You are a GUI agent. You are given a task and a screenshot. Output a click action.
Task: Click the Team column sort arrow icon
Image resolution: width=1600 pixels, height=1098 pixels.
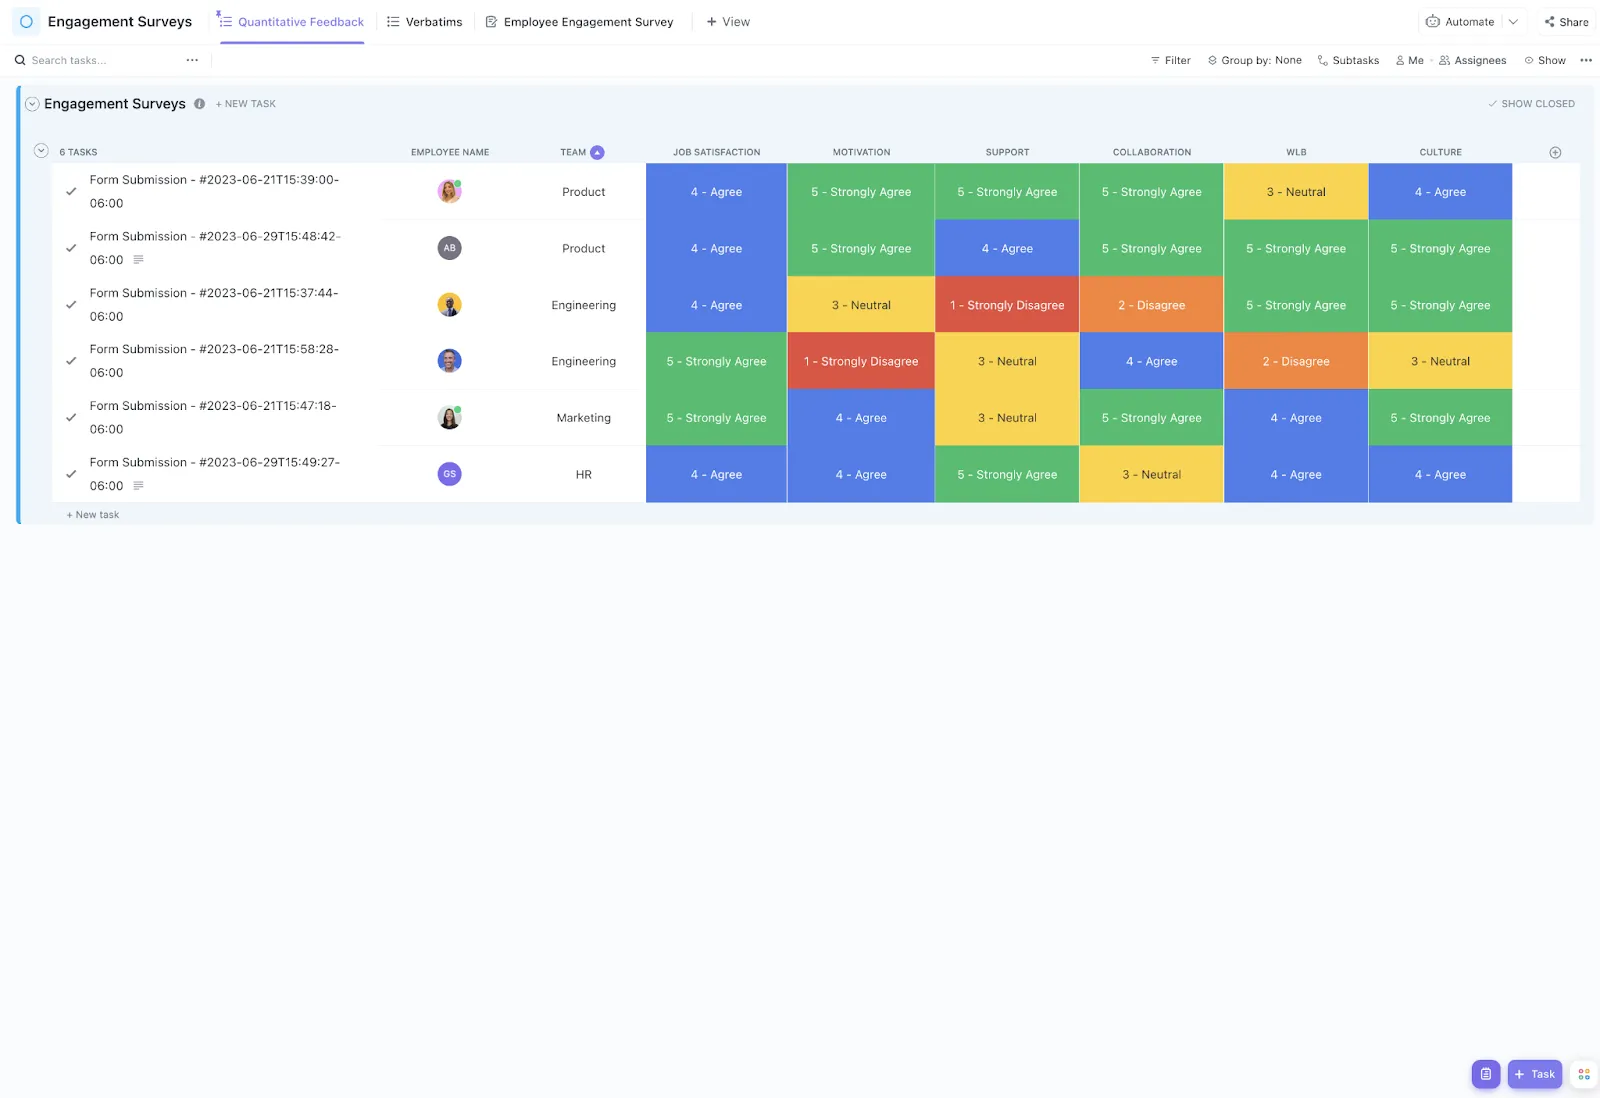point(597,152)
